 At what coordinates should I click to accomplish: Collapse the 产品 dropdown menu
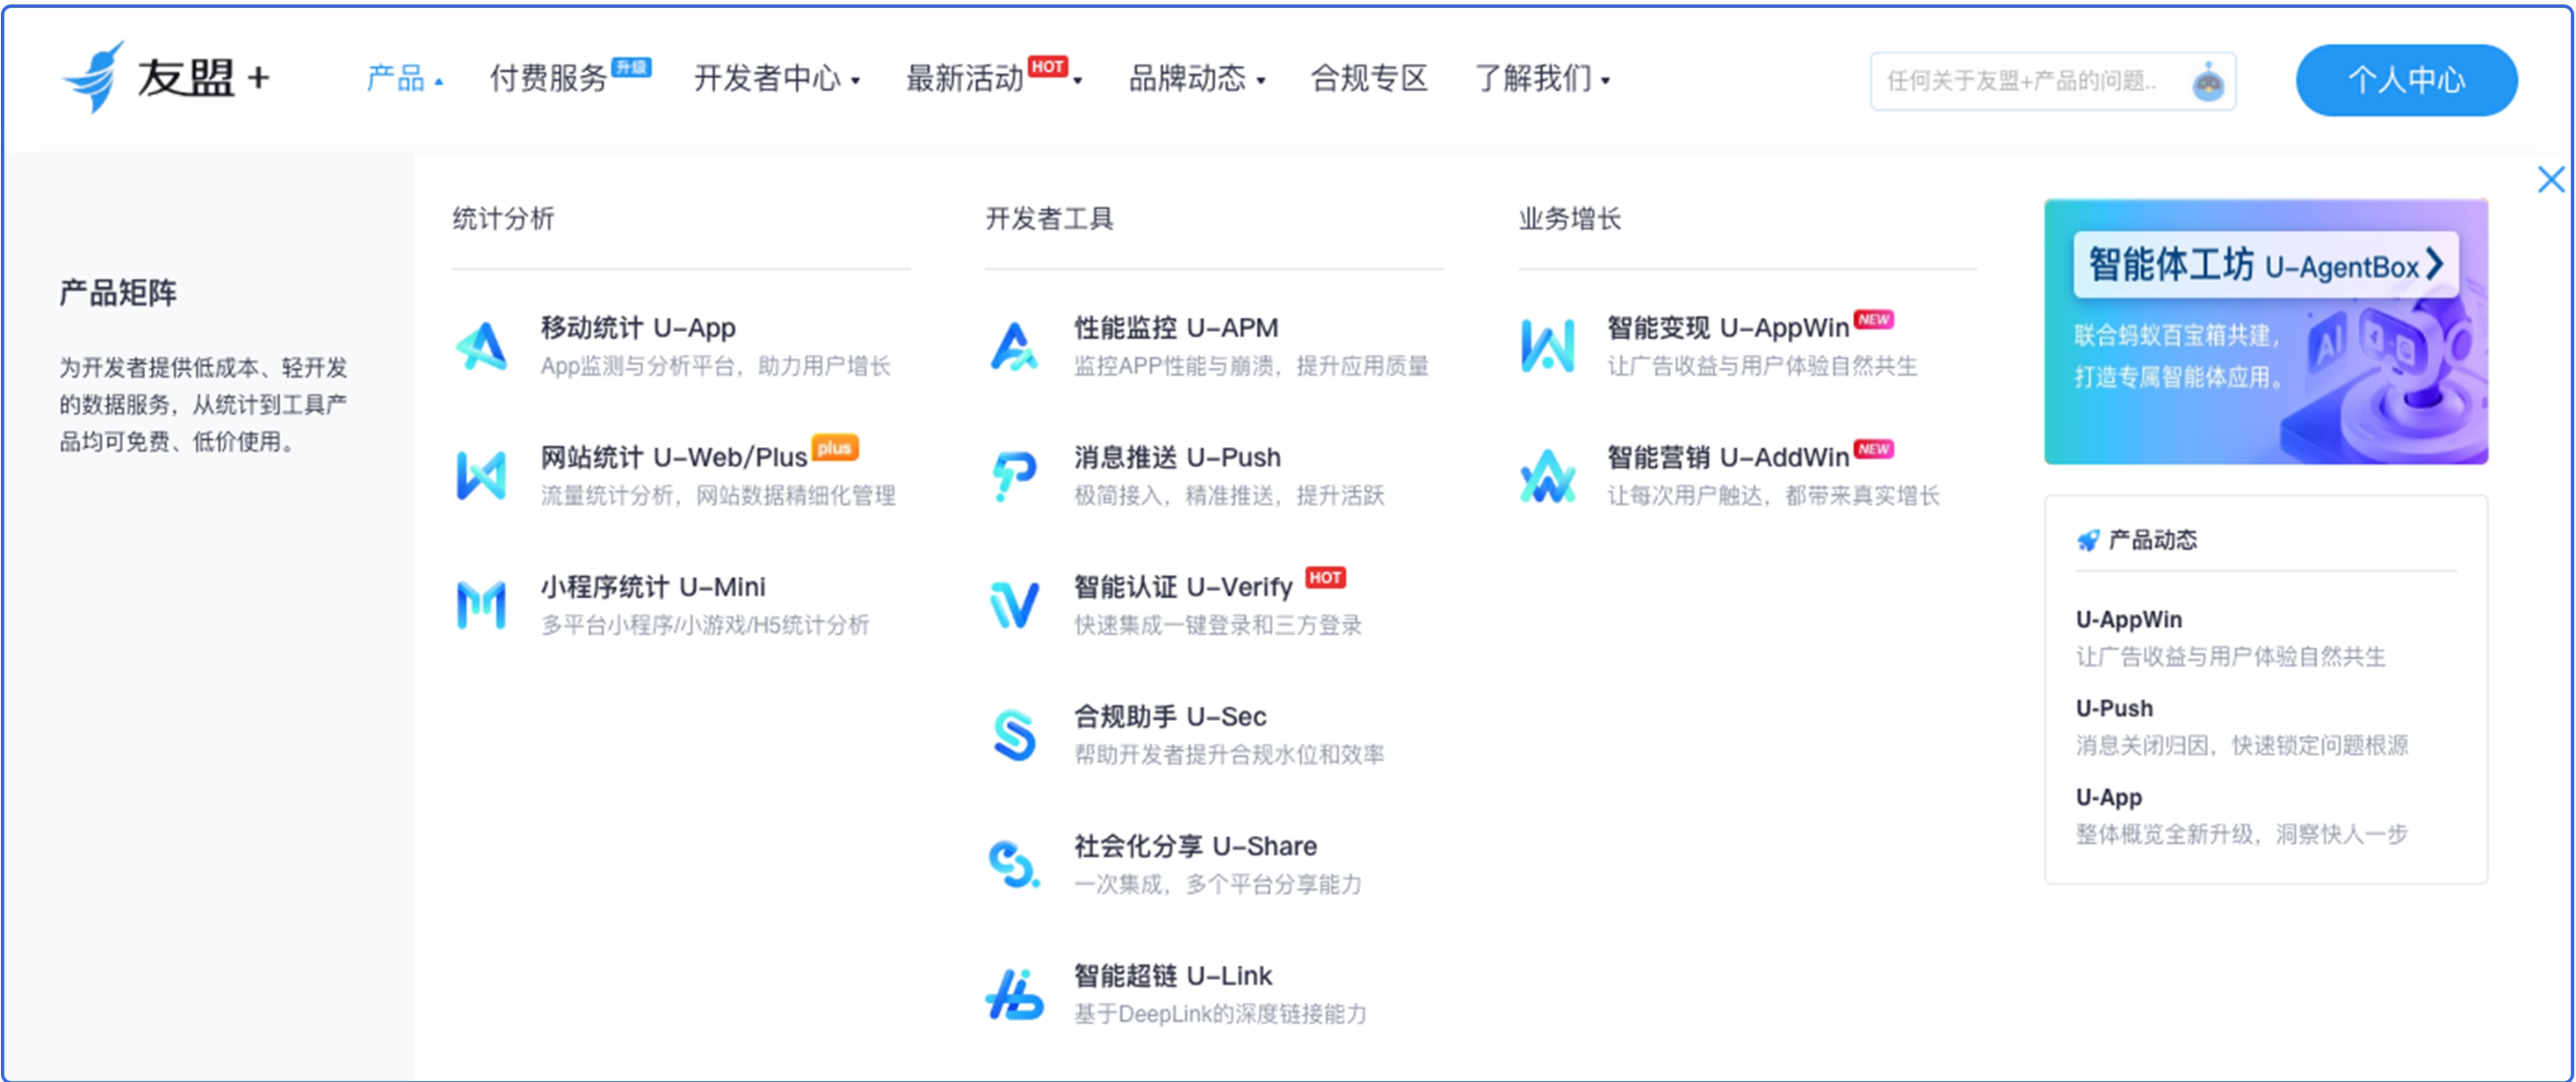click(x=404, y=78)
